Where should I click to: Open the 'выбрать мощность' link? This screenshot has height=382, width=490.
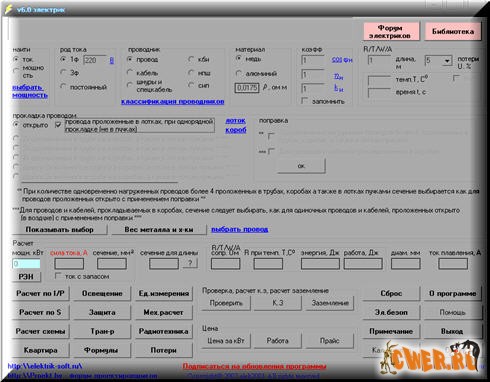(30, 91)
